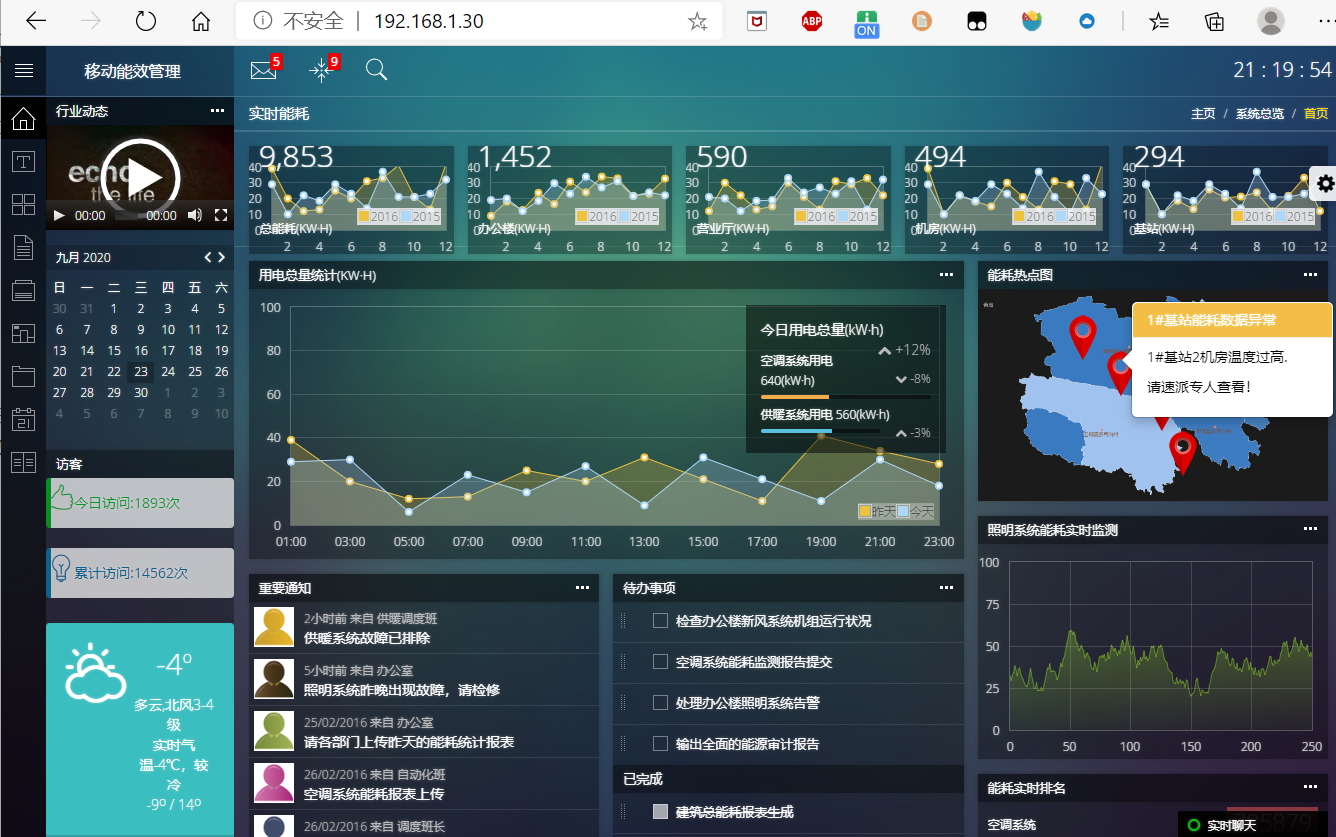
Task: Open the browser profile avatar
Action: 1271,21
